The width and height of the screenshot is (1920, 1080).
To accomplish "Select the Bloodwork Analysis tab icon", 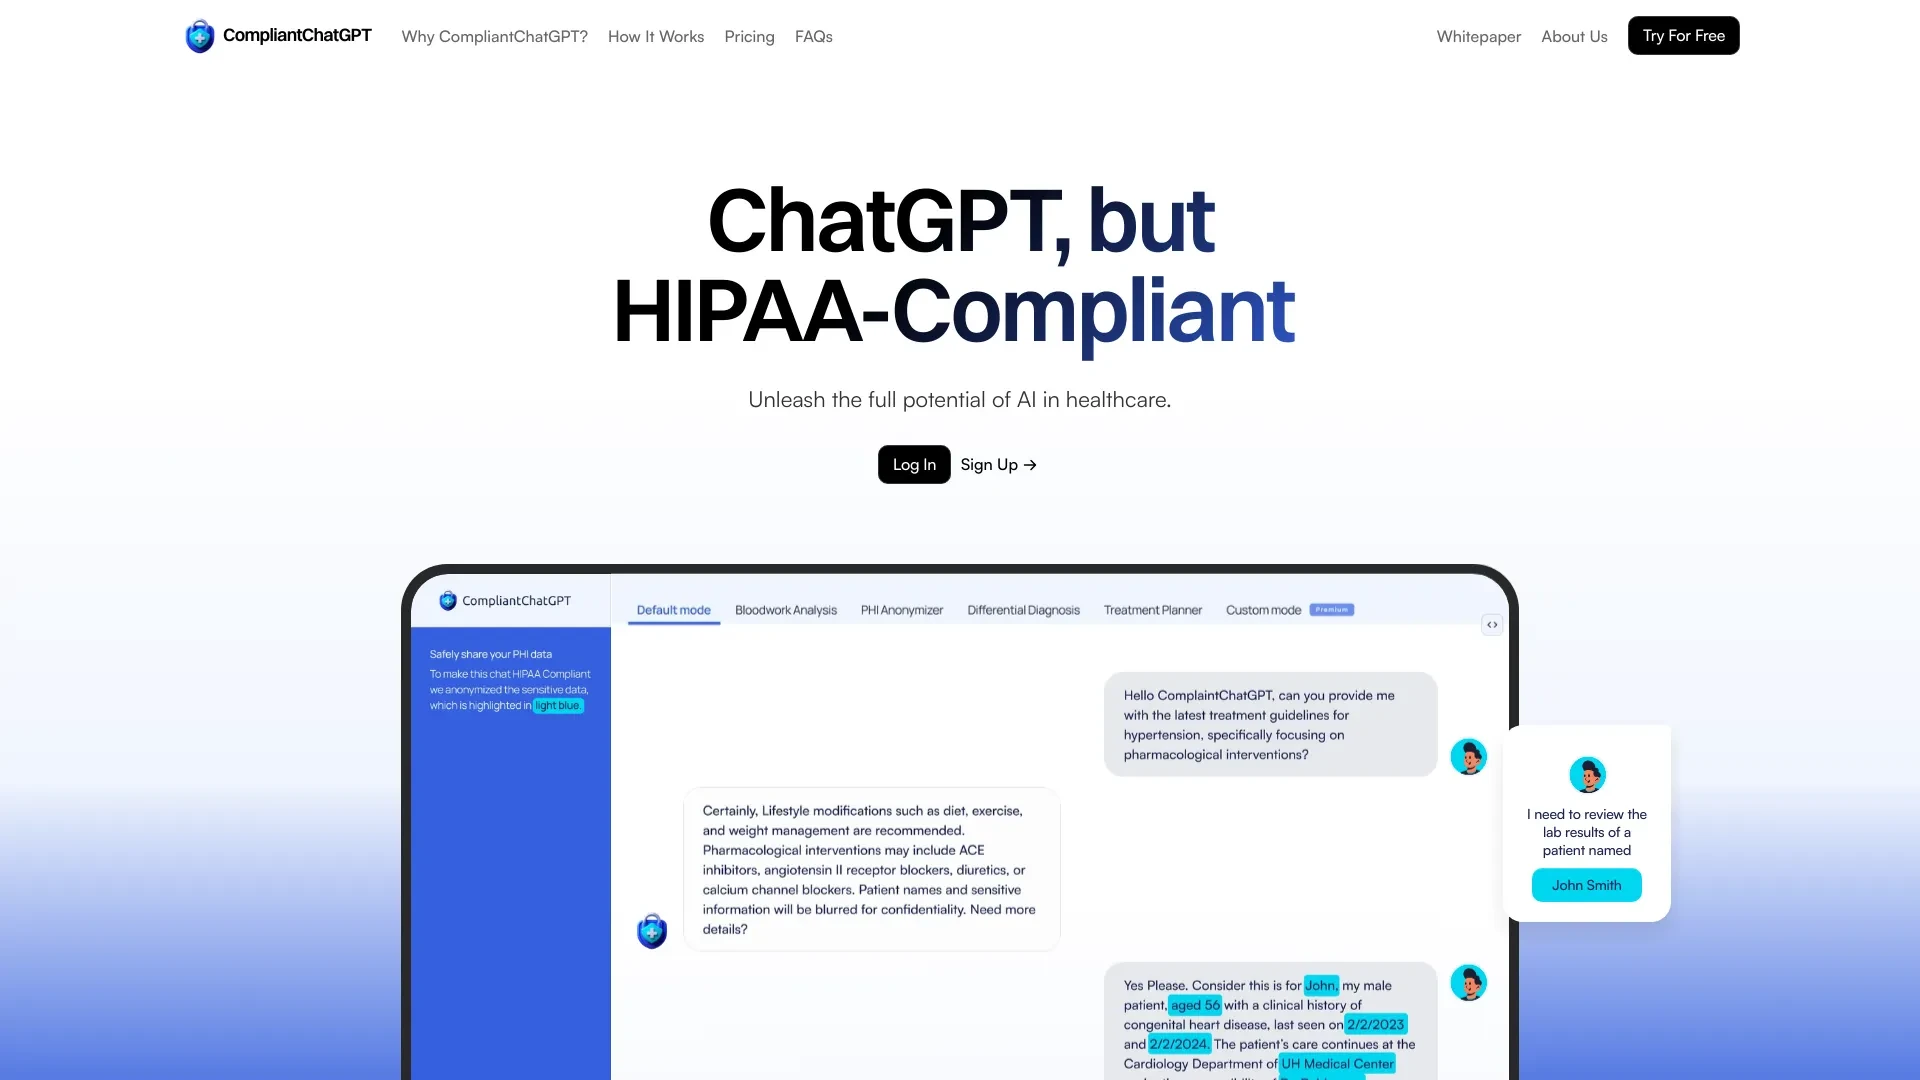I will [786, 609].
